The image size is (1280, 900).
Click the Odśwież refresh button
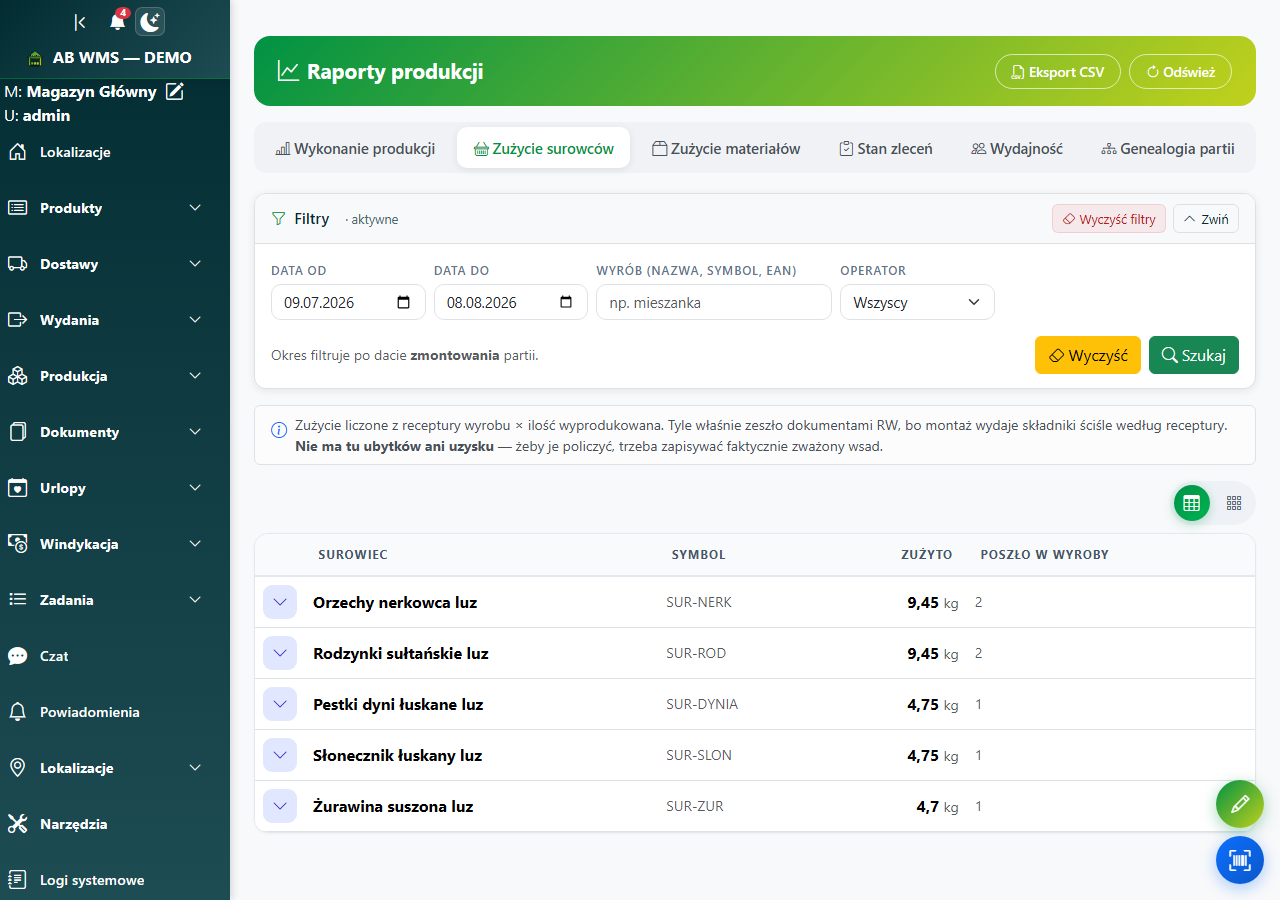pyautogui.click(x=1180, y=72)
